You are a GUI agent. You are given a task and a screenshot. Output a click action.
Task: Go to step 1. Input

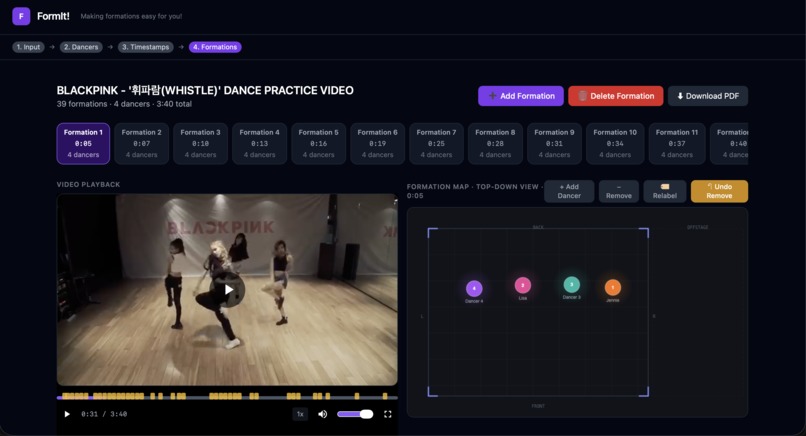pyautogui.click(x=28, y=47)
